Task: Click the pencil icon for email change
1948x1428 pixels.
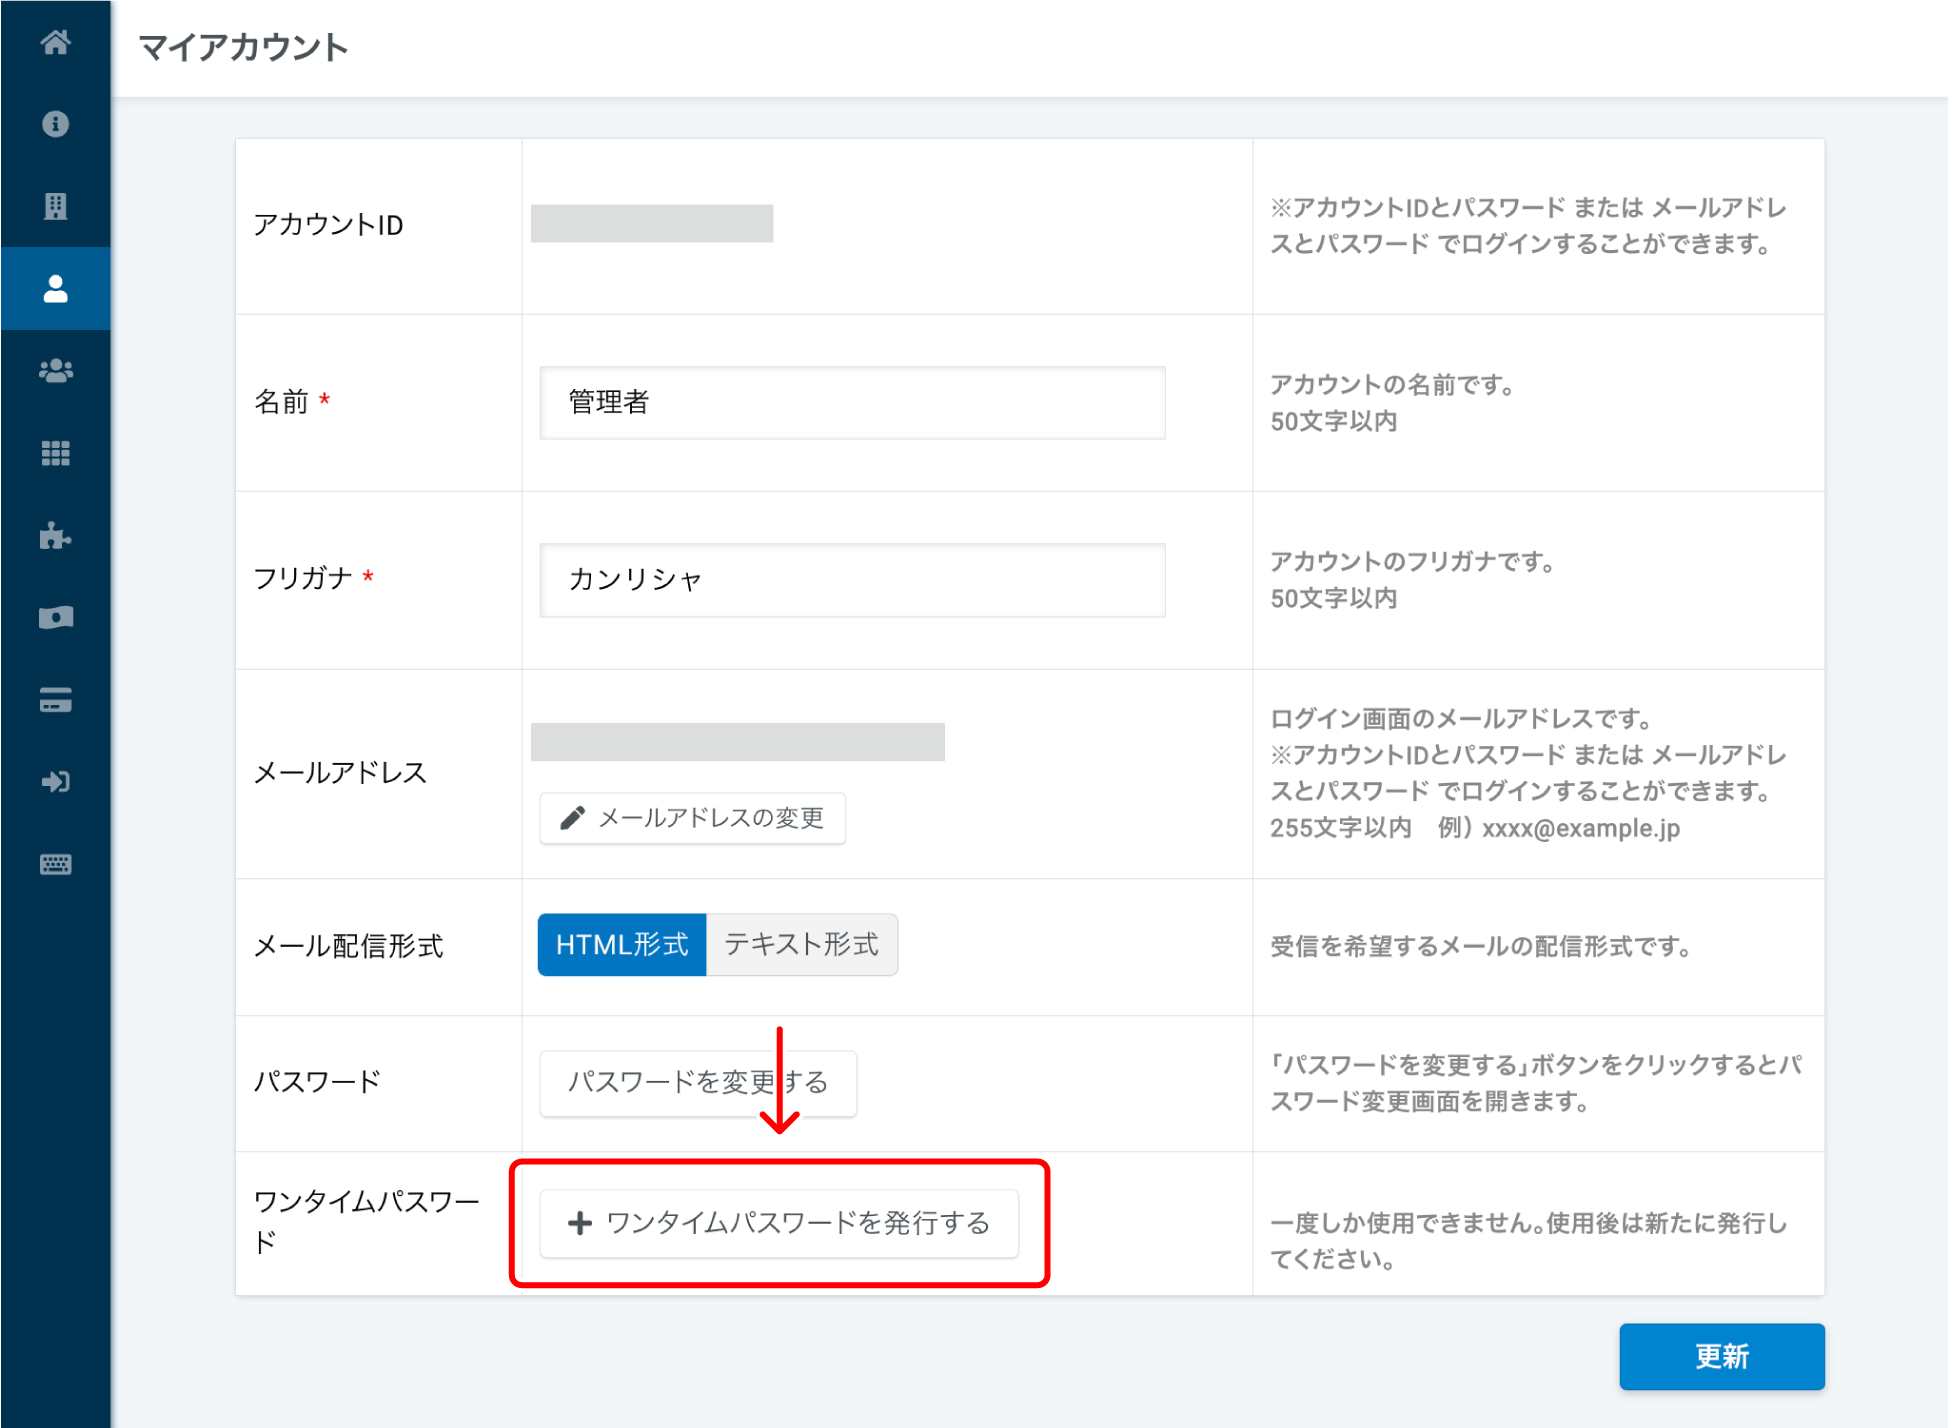Action: click(x=572, y=818)
